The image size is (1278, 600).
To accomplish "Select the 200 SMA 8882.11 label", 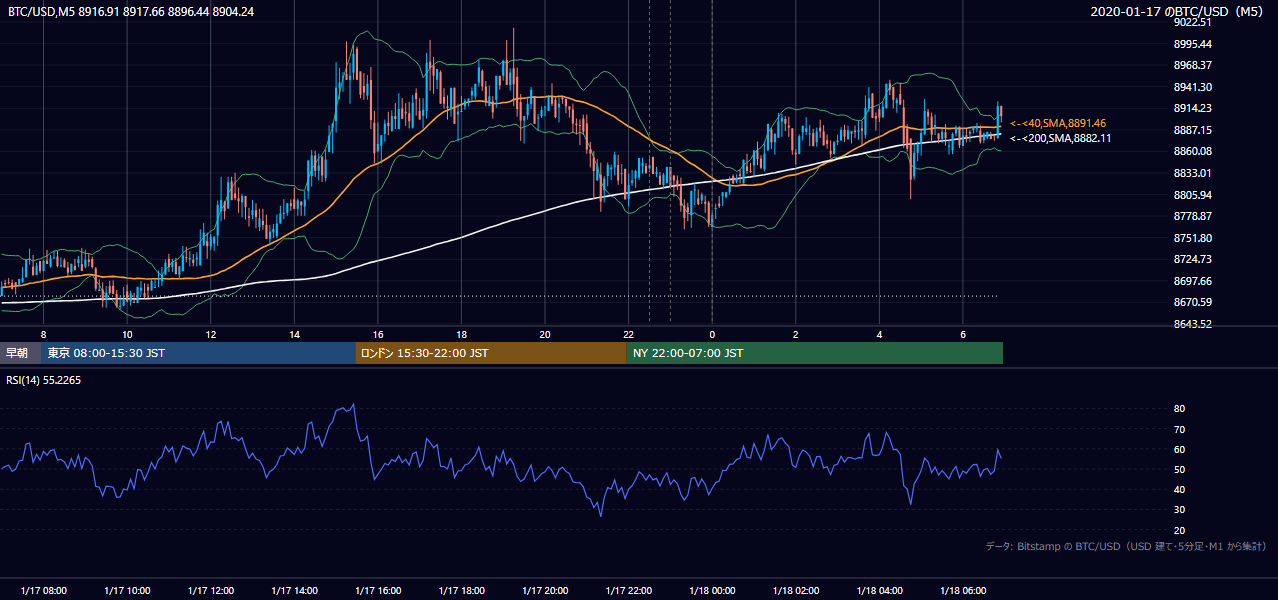I will click(1060, 138).
